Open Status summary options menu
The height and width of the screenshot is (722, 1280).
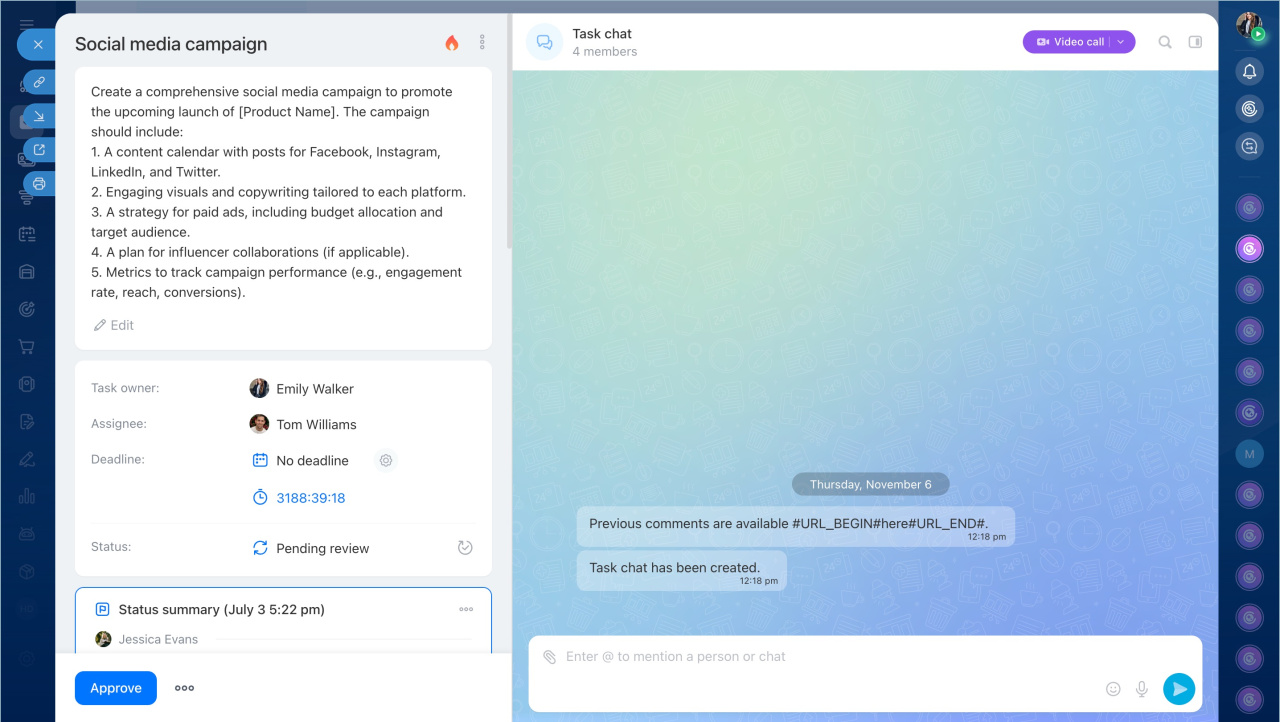pos(466,609)
